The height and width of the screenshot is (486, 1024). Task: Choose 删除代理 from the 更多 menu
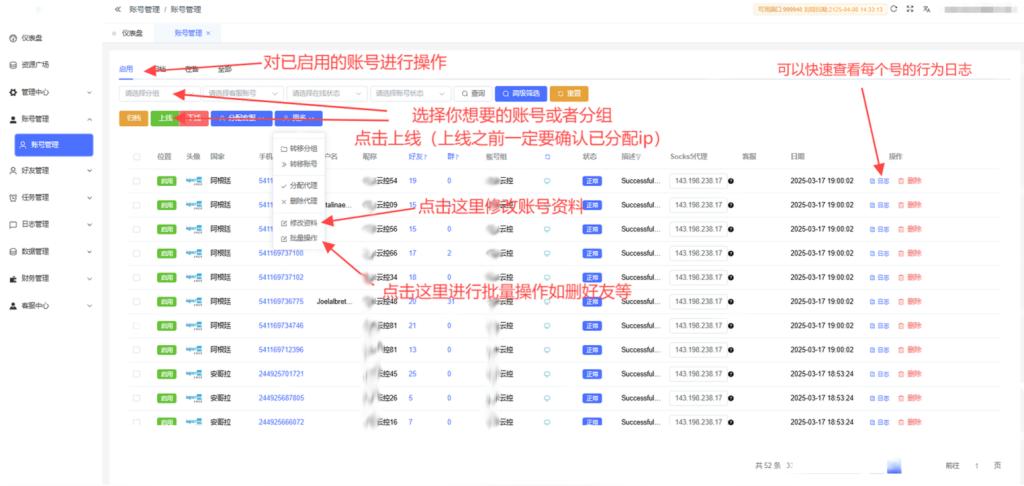(298, 202)
